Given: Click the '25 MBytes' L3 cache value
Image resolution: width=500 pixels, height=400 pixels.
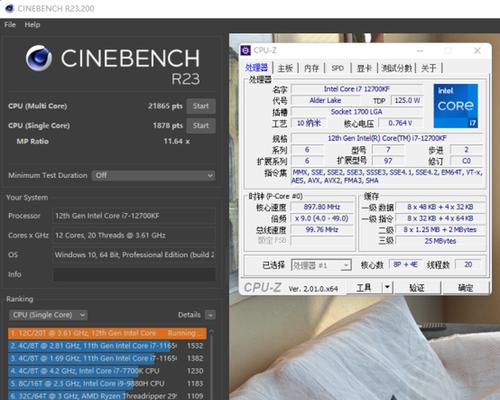Looking at the screenshot, I should [x=440, y=241].
